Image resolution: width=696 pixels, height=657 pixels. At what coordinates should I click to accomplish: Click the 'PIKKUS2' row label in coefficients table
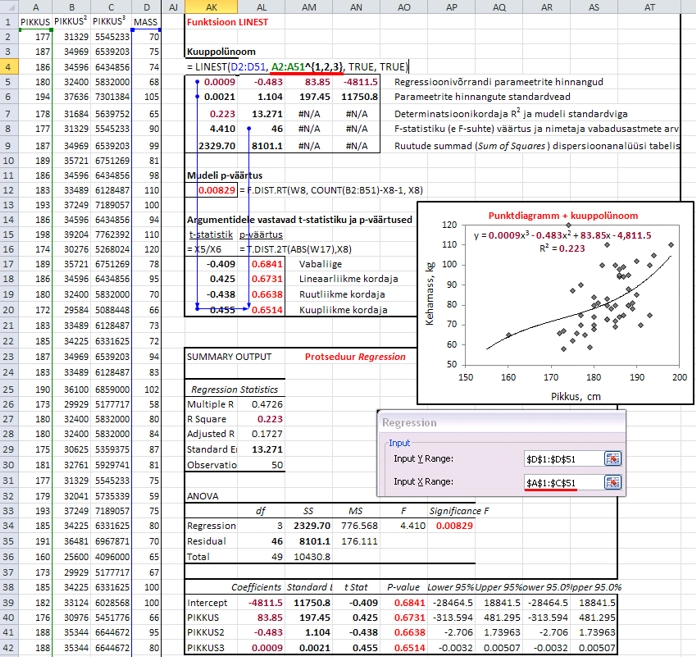pyautogui.click(x=206, y=632)
